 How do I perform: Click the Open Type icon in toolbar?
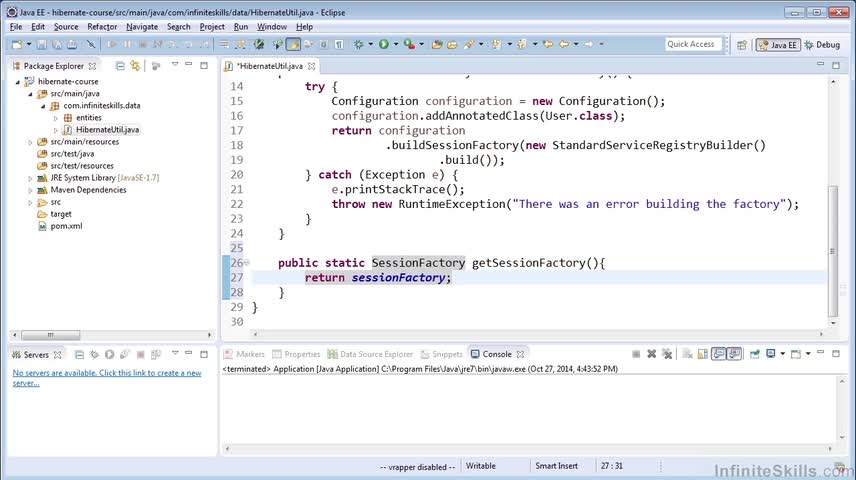pyautogui.click(x=437, y=44)
